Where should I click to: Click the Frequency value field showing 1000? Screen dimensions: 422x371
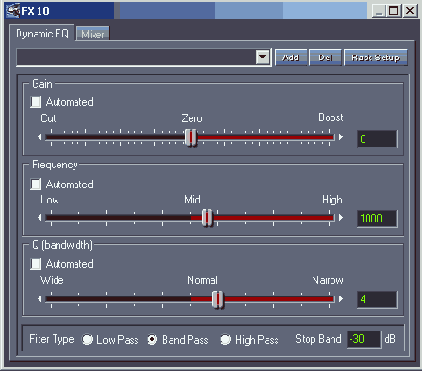(377, 219)
